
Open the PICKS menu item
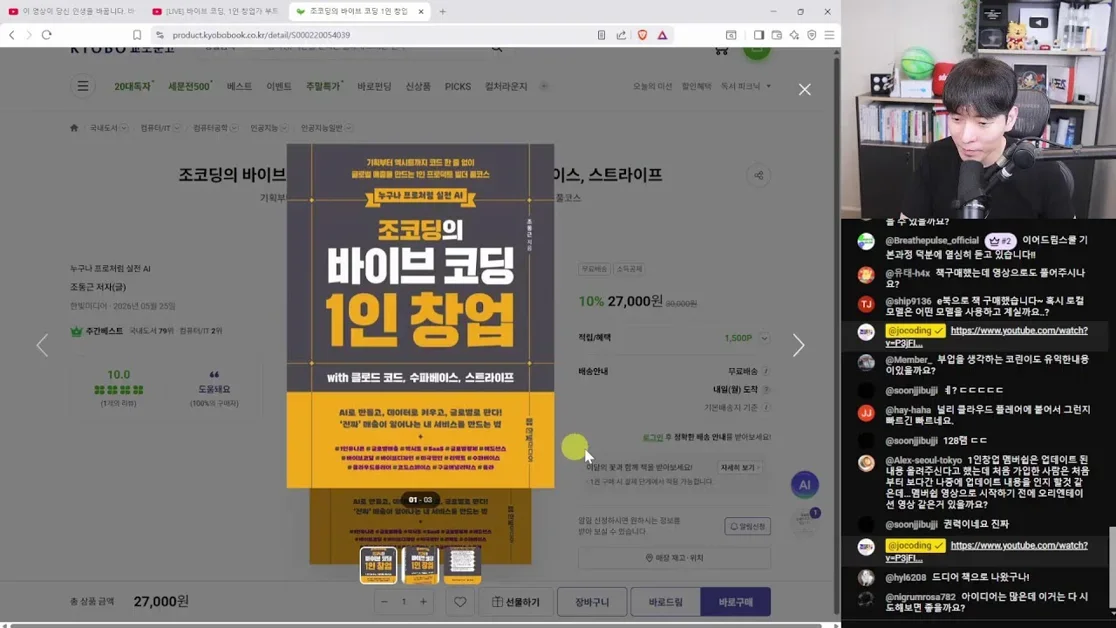pos(458,86)
